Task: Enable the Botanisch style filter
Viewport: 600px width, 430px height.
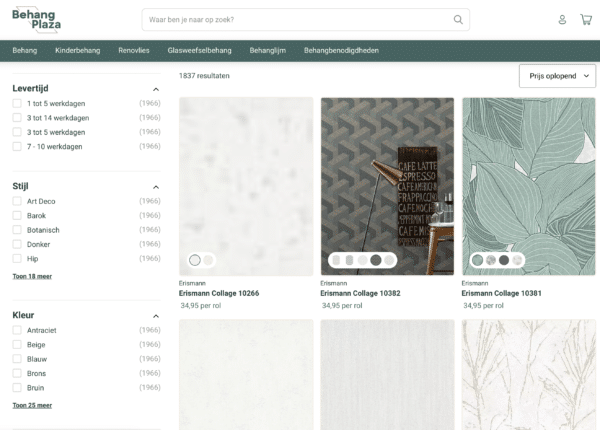Action: coord(17,230)
